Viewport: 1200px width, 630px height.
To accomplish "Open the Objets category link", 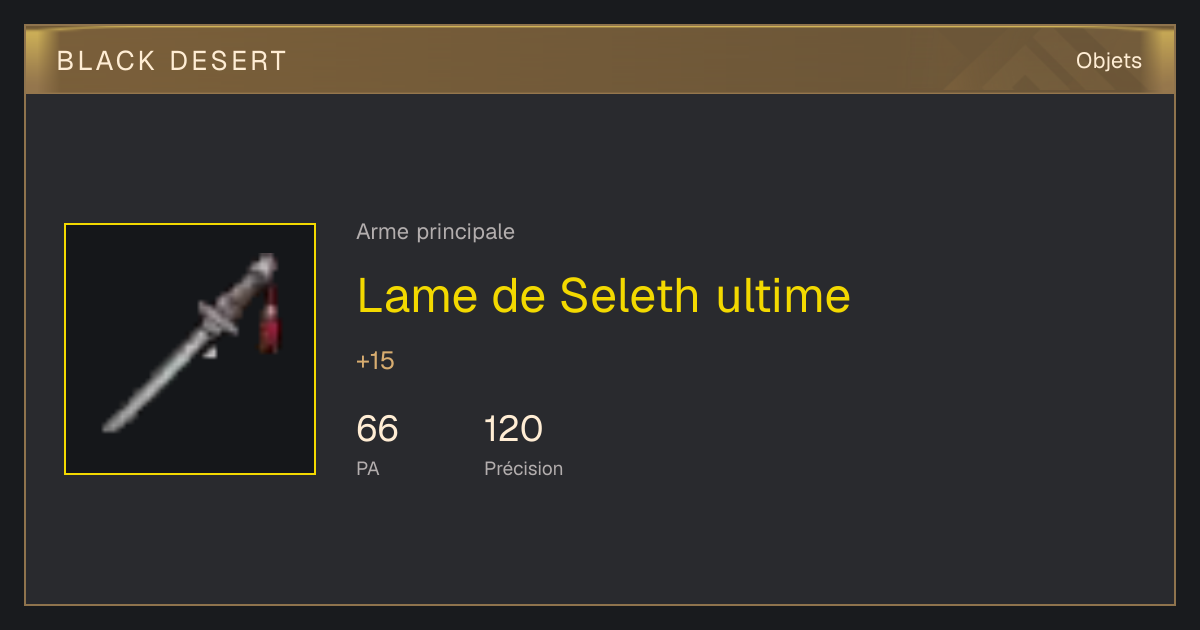I will [x=1108, y=61].
